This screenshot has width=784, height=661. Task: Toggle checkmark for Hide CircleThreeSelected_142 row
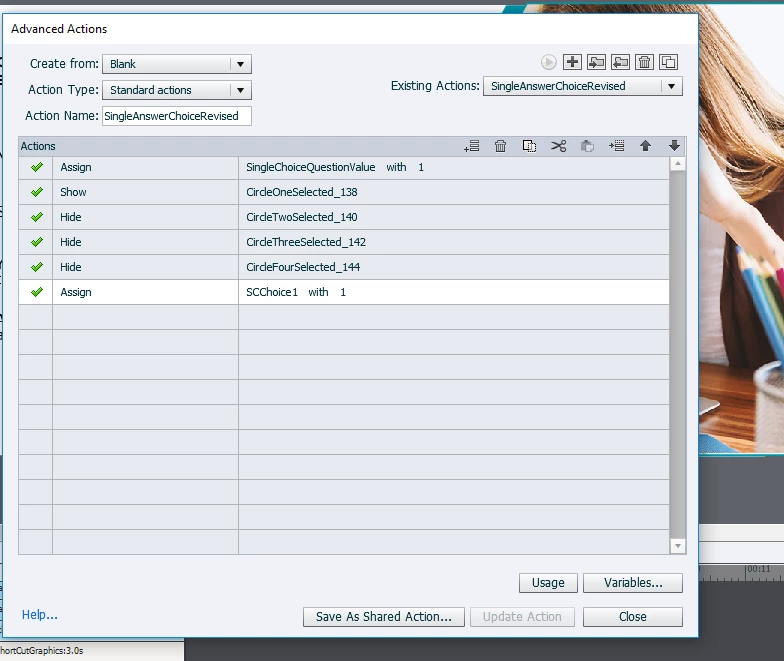tap(36, 242)
